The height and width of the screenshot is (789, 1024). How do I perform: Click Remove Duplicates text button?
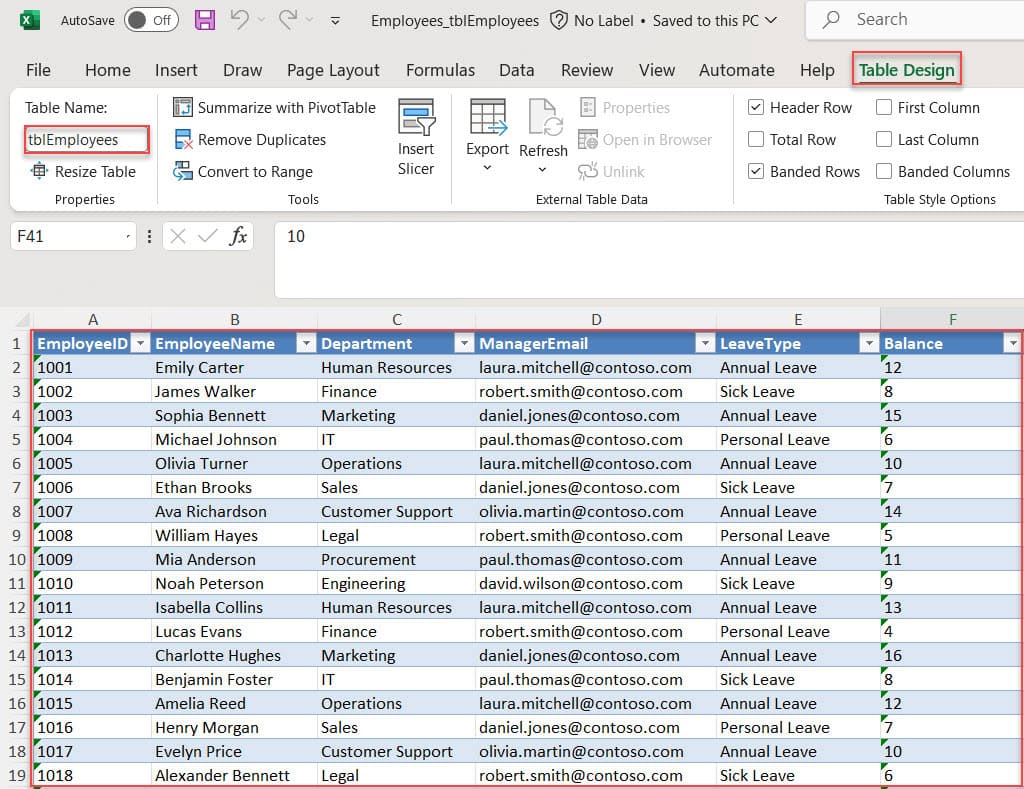[262, 139]
